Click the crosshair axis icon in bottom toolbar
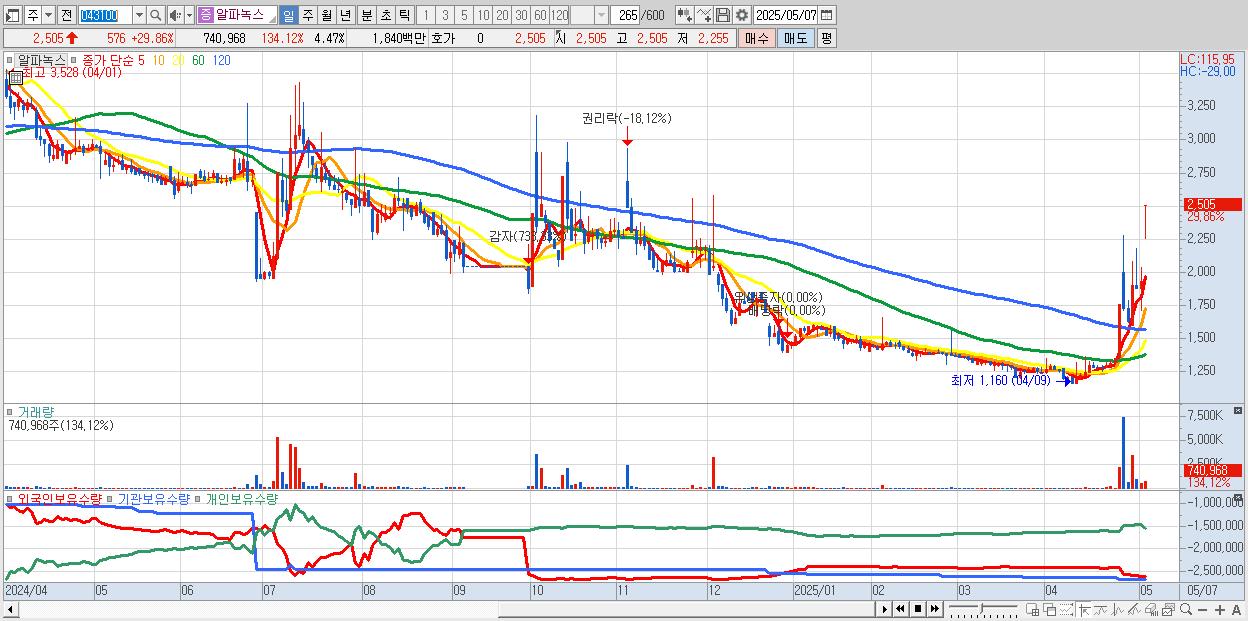This screenshot has height=621, width=1248. pyautogui.click(x=1084, y=609)
